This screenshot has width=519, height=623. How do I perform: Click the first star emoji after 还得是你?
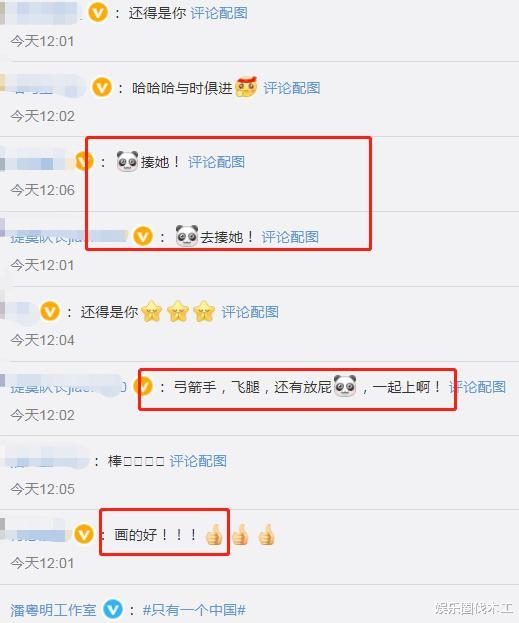pyautogui.click(x=152, y=311)
